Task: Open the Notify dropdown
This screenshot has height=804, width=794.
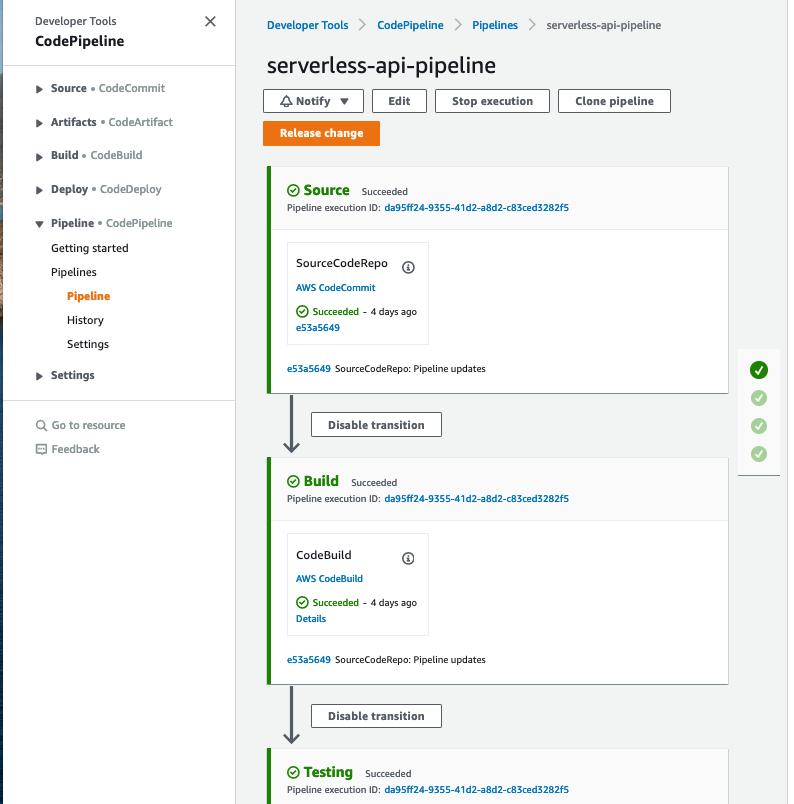Action: 313,101
